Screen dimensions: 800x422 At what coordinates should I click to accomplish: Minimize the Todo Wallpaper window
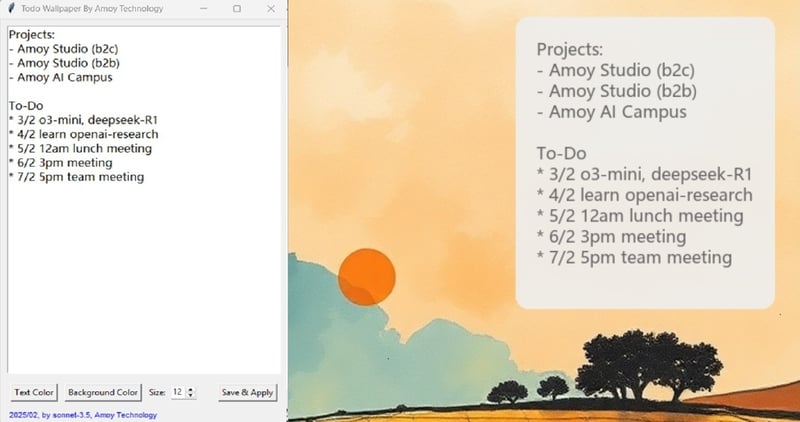point(203,8)
